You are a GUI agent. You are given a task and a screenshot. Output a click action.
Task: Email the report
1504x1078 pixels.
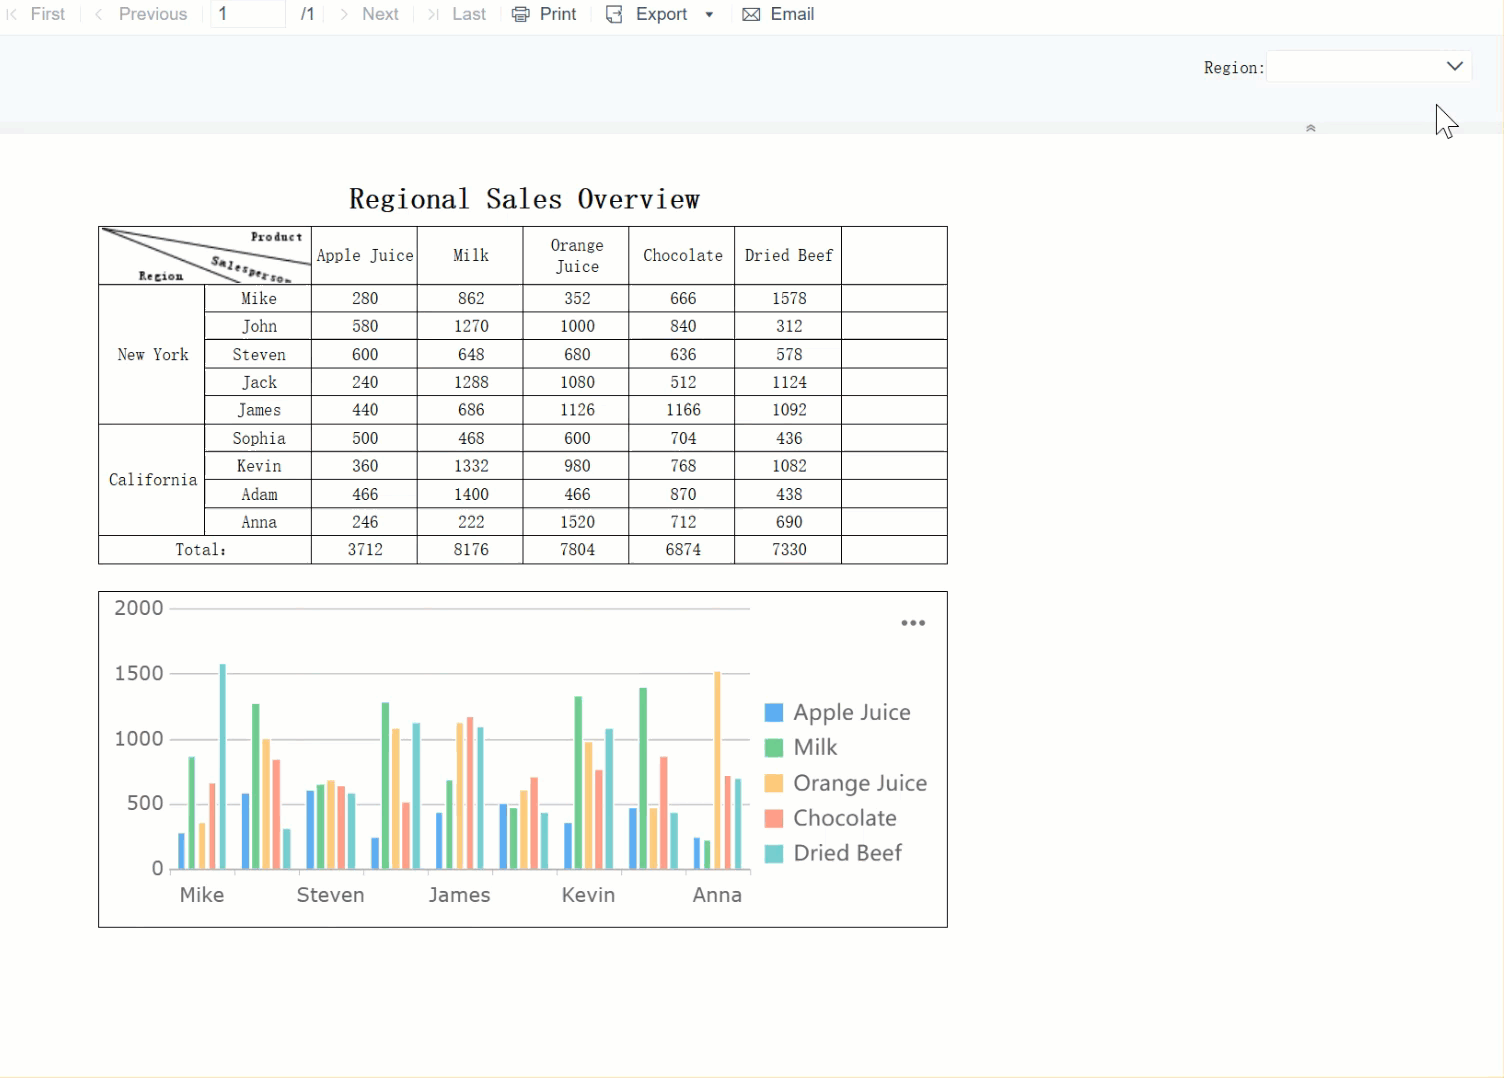(778, 14)
